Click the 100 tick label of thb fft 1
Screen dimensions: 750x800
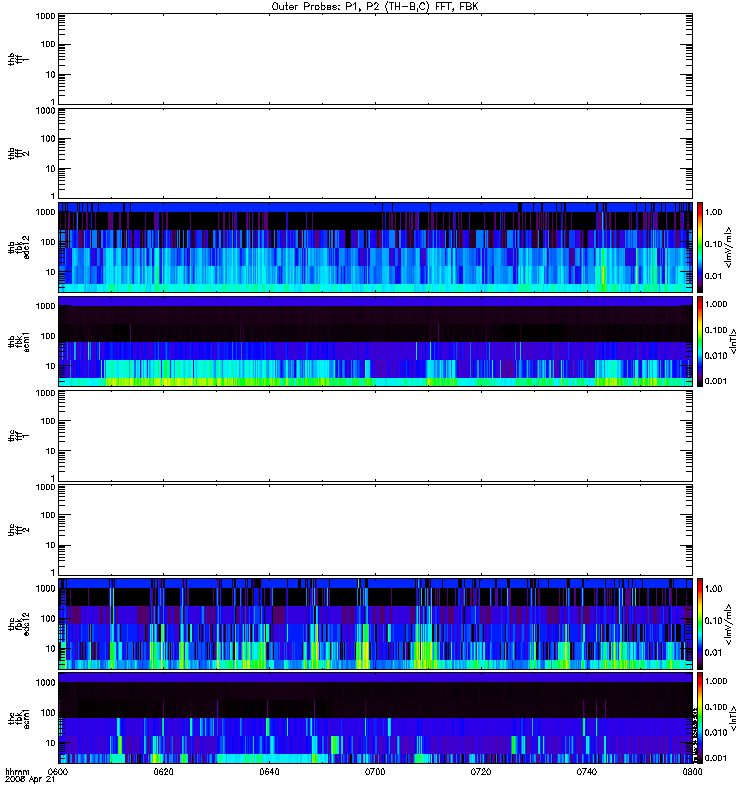click(x=48, y=44)
